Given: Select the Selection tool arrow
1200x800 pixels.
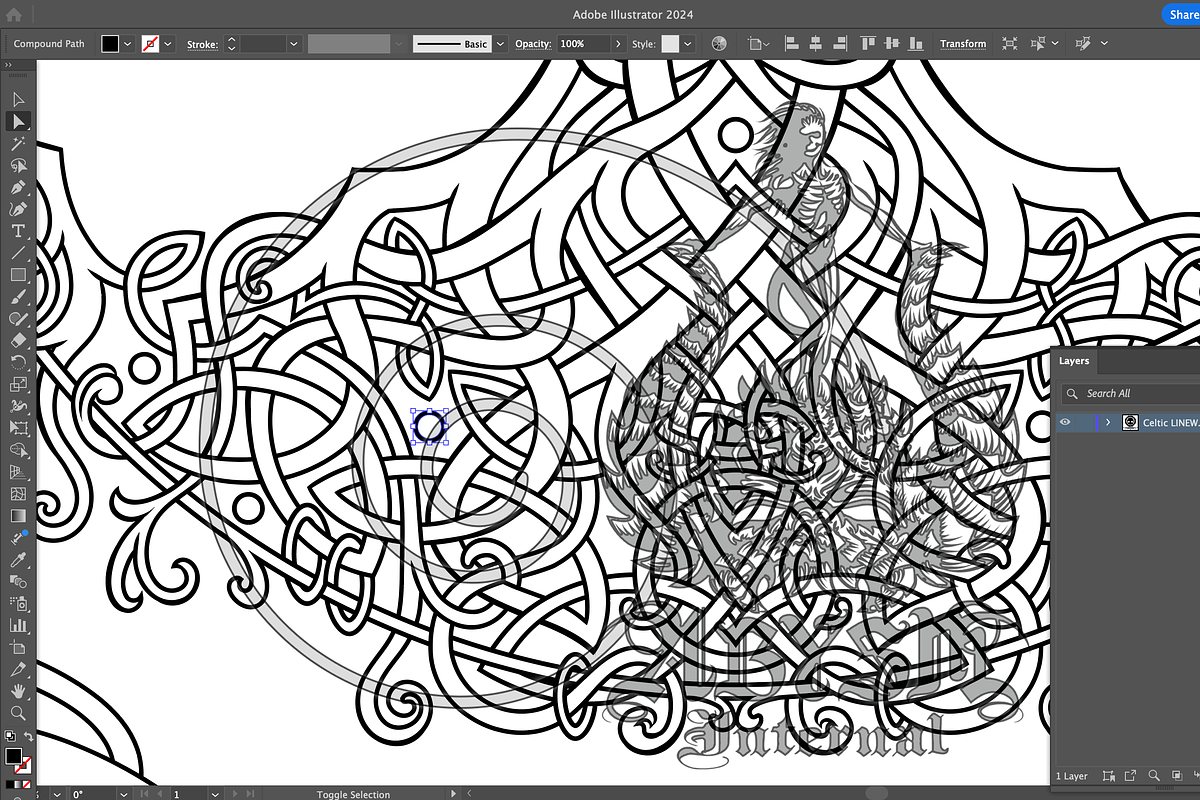Looking at the screenshot, I should pos(18,99).
